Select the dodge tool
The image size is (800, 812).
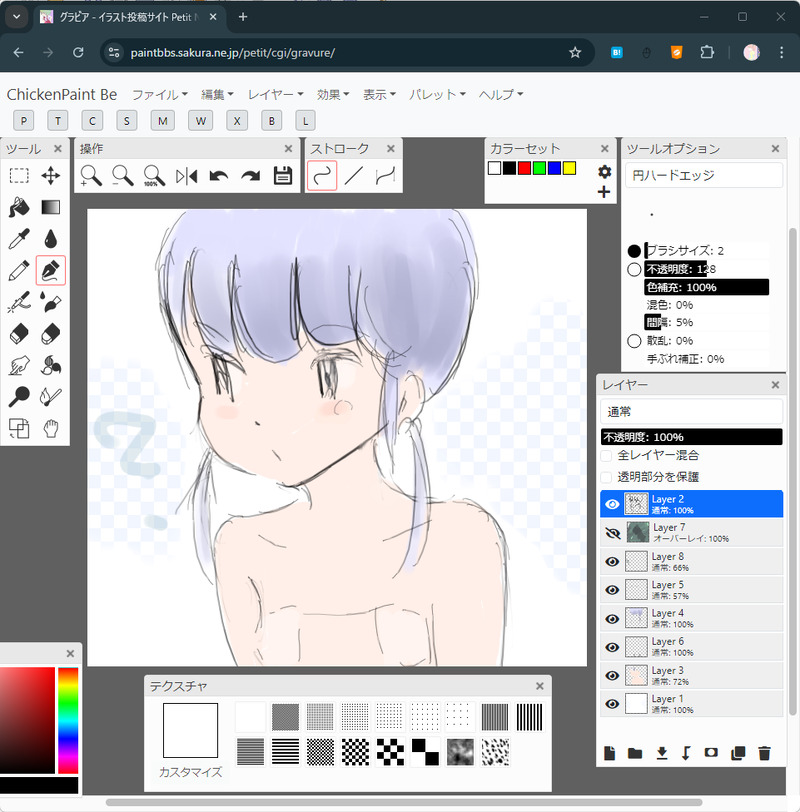pos(19,397)
